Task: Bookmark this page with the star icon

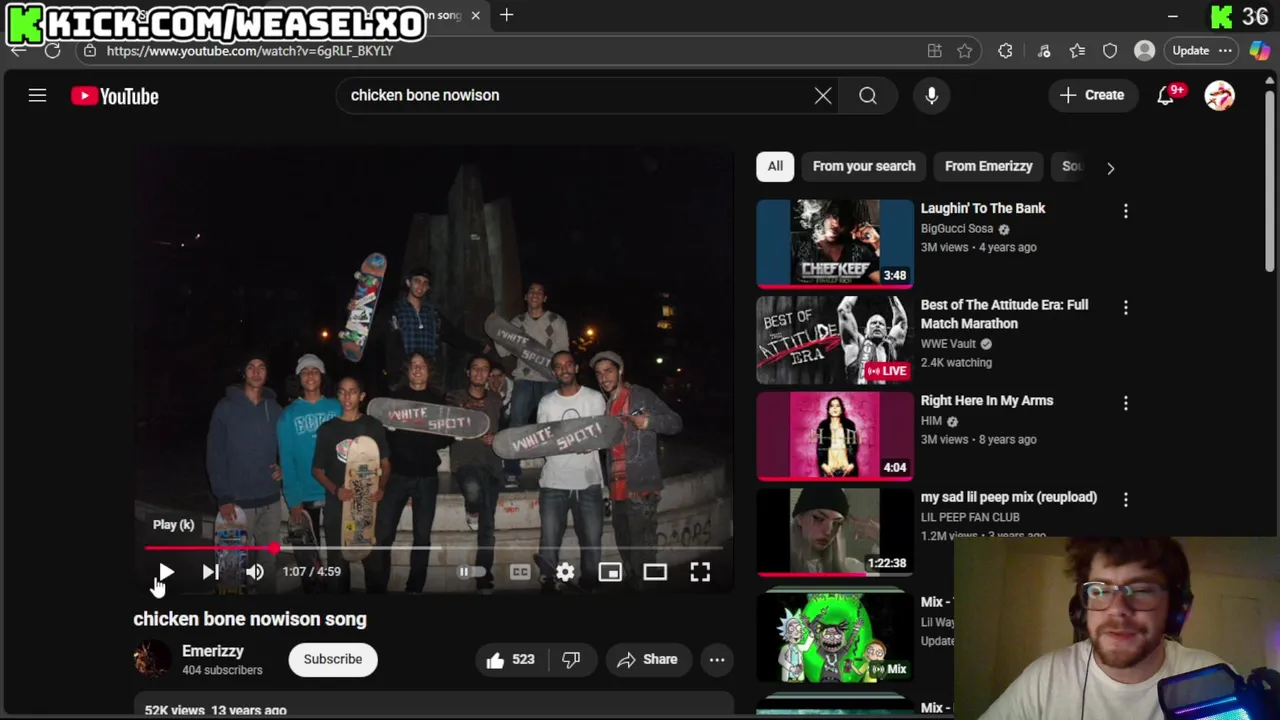Action: click(x=964, y=50)
